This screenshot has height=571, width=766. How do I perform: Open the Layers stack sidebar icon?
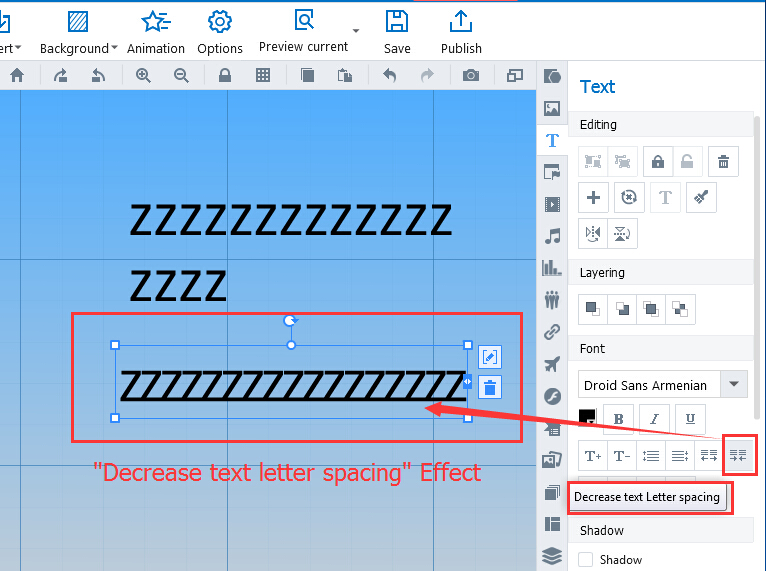(x=552, y=556)
